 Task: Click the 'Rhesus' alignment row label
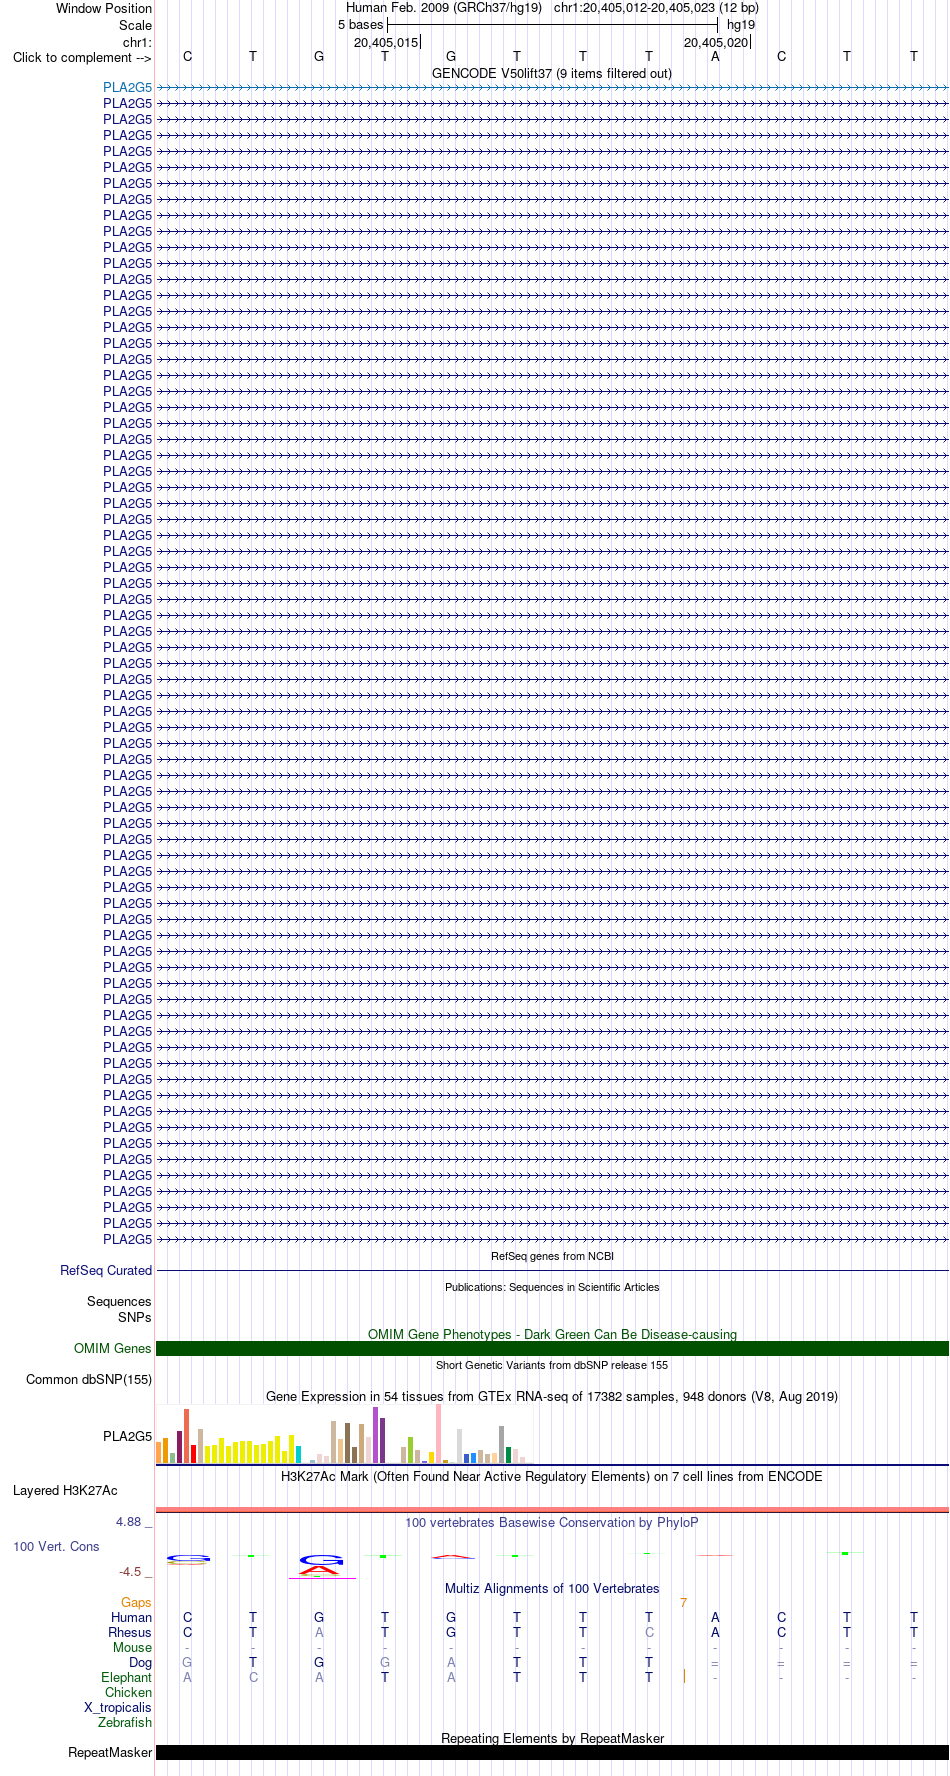[x=130, y=1633]
